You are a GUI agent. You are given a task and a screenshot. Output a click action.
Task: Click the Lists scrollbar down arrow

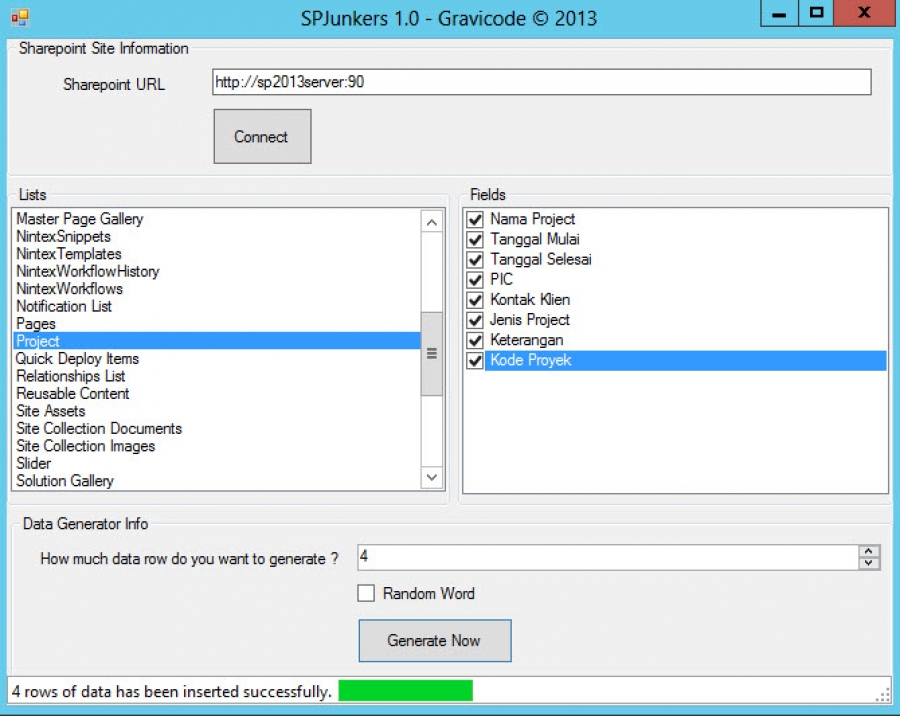(x=432, y=478)
